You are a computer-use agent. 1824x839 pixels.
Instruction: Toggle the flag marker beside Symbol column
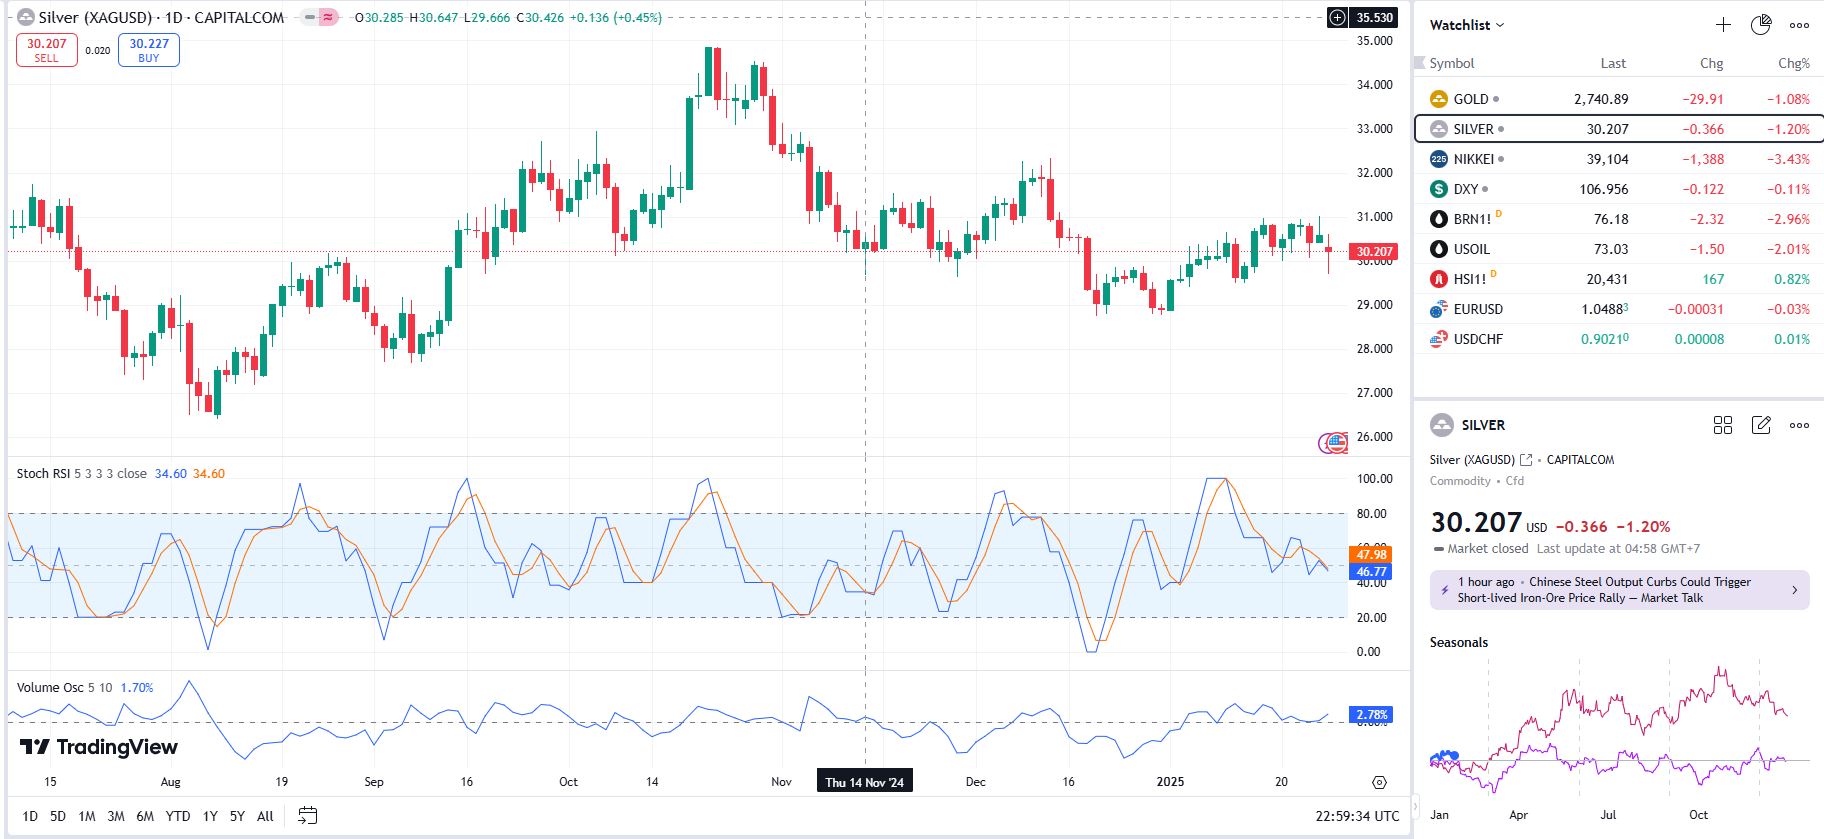click(x=1419, y=63)
